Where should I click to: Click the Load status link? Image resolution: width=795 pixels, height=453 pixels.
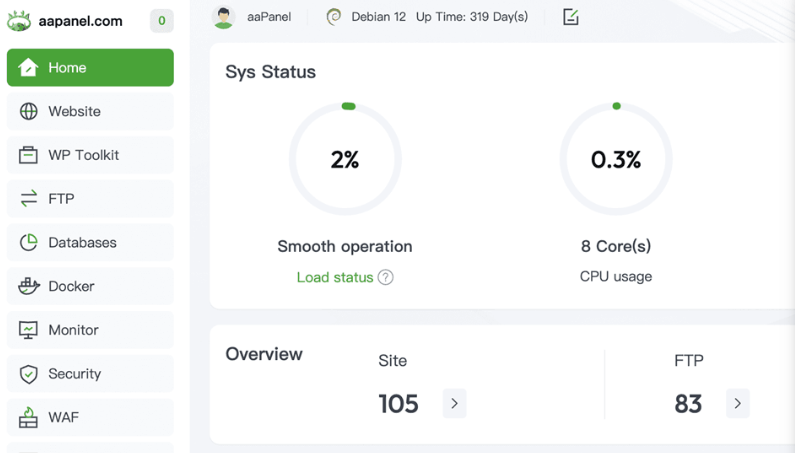(x=335, y=277)
